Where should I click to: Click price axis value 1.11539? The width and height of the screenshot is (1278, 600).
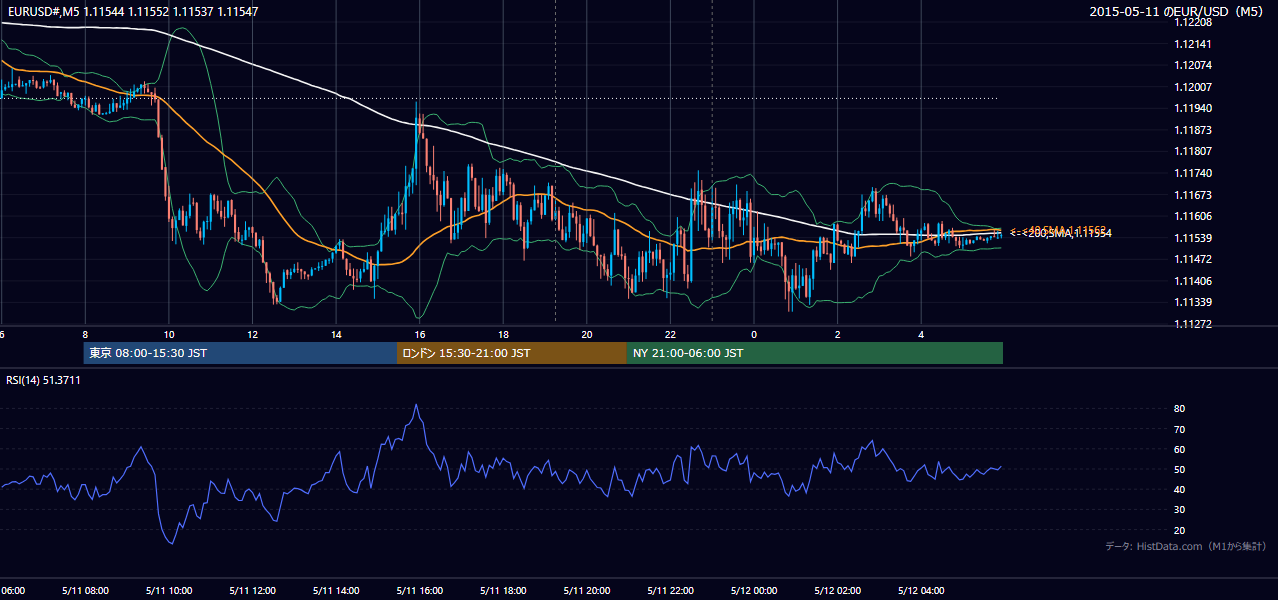coord(1193,238)
